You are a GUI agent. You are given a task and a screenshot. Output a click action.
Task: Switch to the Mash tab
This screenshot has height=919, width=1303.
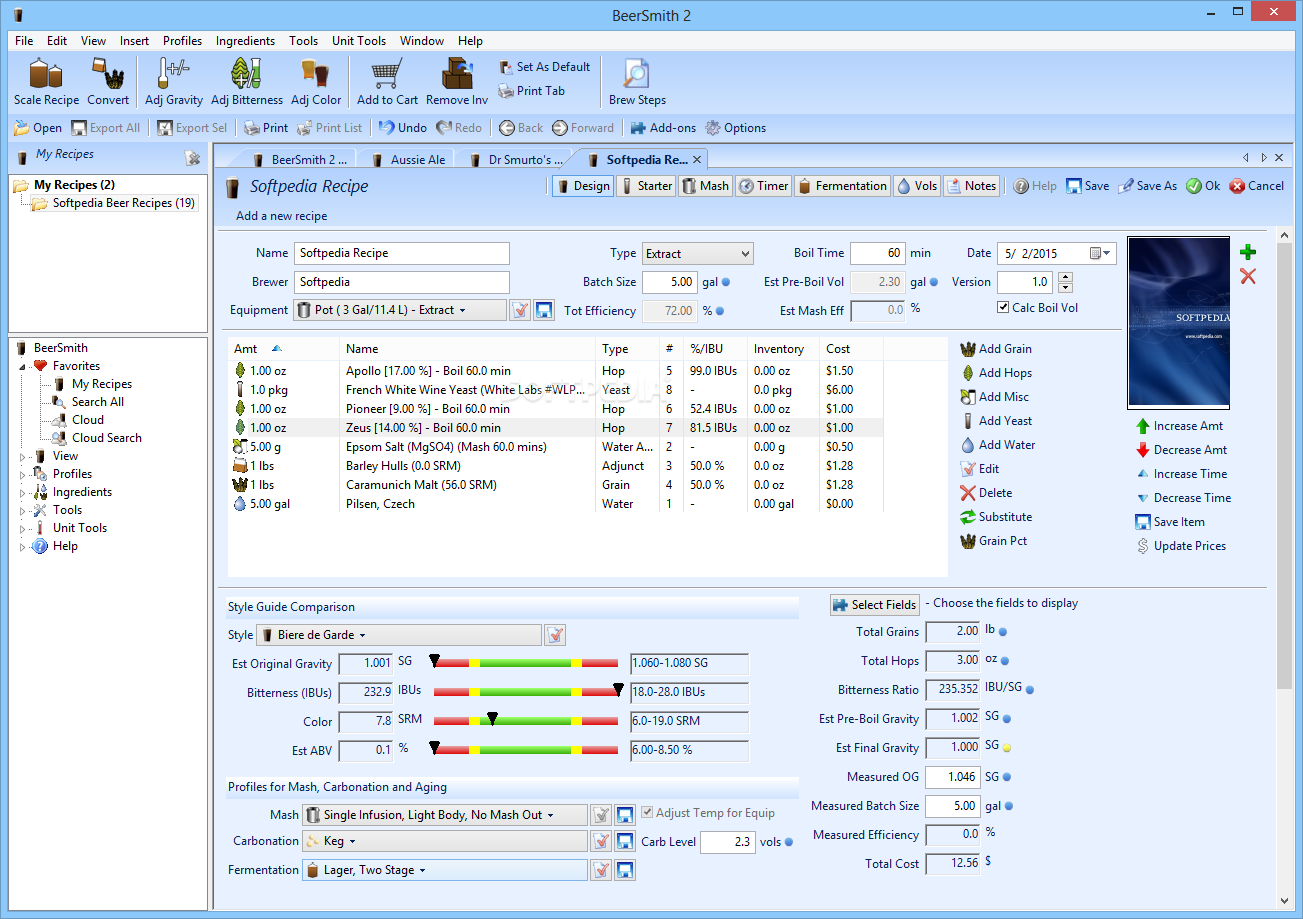[705, 186]
